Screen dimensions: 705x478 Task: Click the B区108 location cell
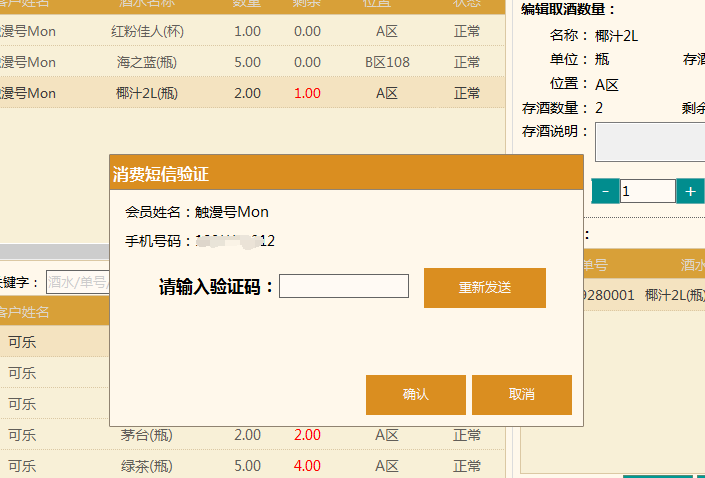[387, 62]
